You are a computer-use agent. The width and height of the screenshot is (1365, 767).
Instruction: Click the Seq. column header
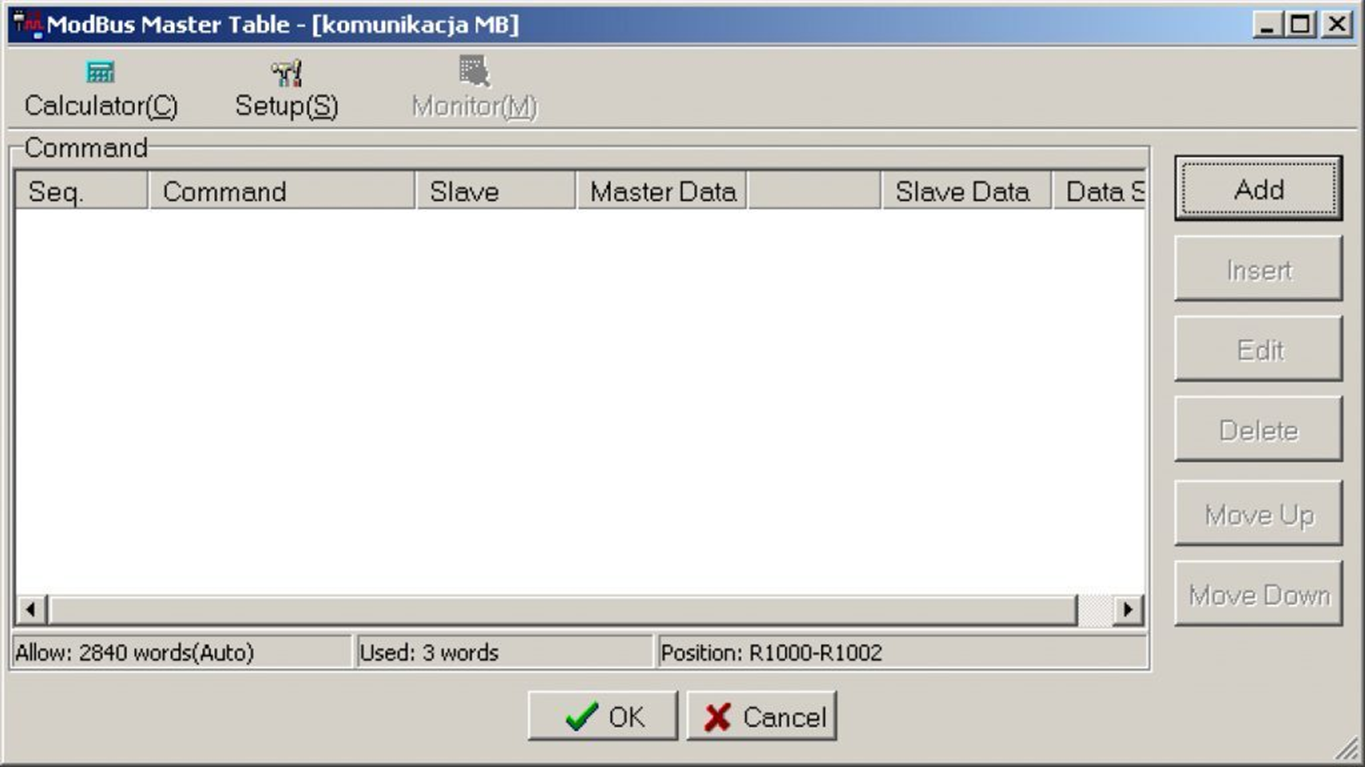pyautogui.click(x=81, y=192)
